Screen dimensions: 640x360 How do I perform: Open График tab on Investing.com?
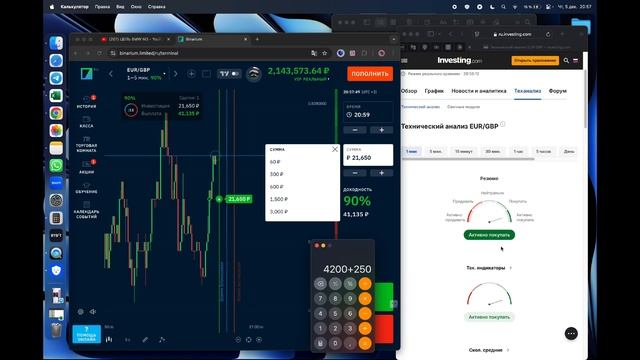[434, 91]
